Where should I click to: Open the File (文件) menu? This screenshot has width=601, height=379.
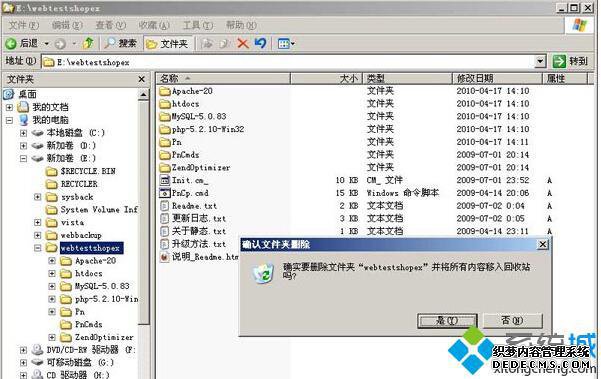(23, 25)
